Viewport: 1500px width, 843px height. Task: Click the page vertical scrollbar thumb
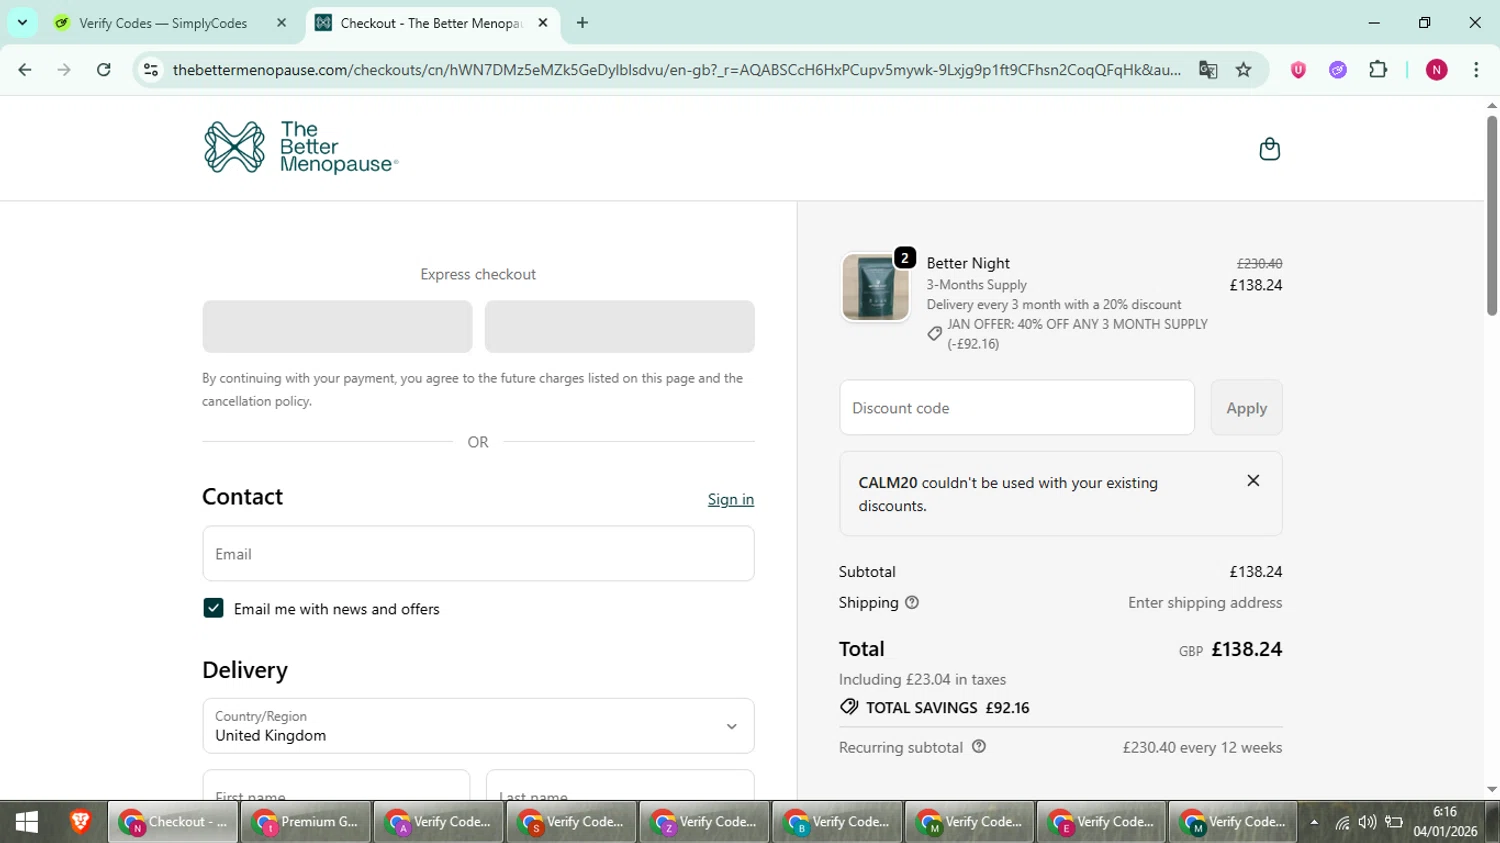pyautogui.click(x=1491, y=215)
